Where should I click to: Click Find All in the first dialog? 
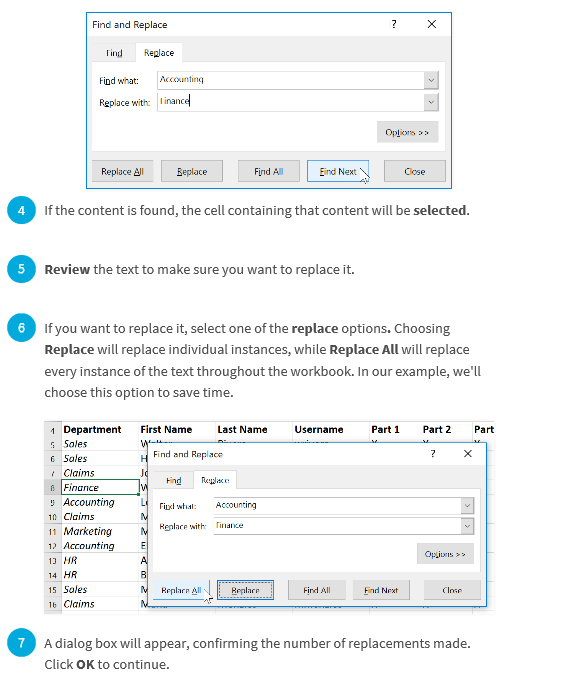[269, 171]
